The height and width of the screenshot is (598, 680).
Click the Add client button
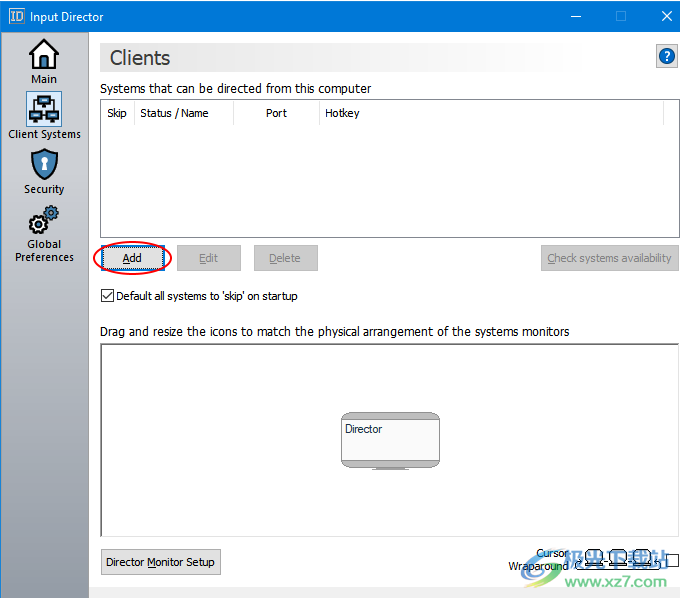pyautogui.click(x=133, y=258)
